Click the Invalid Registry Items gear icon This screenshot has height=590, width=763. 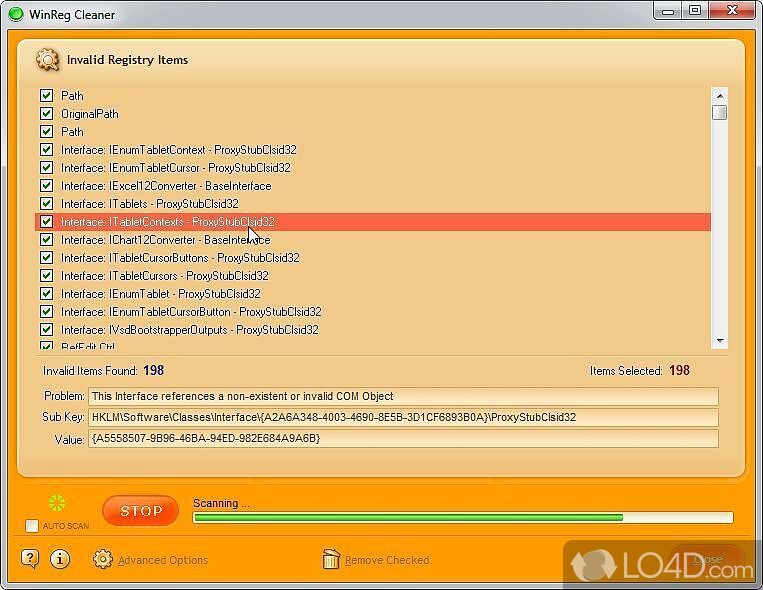pos(47,60)
